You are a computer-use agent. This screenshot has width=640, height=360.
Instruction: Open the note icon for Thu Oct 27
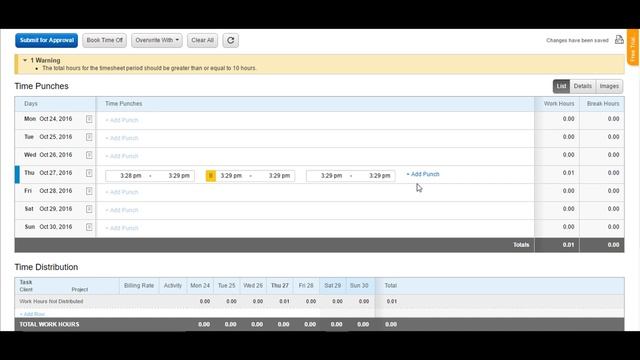(x=89, y=173)
